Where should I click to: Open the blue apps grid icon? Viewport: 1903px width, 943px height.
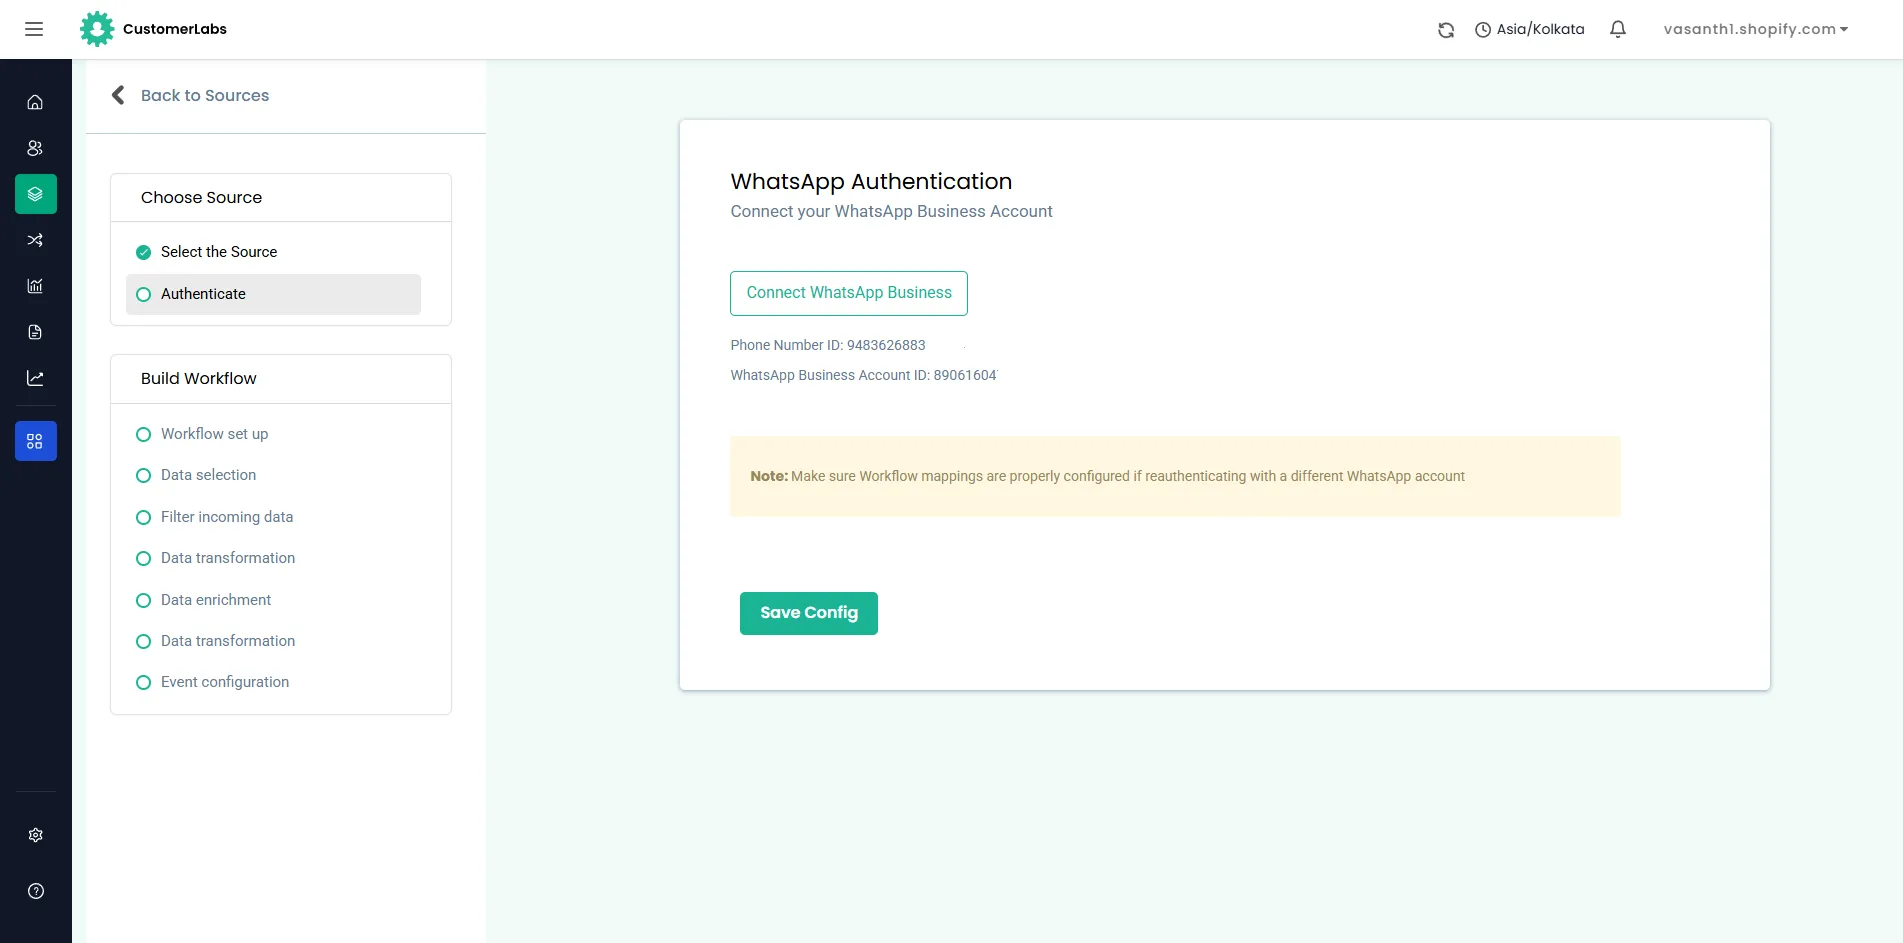pyautogui.click(x=35, y=441)
